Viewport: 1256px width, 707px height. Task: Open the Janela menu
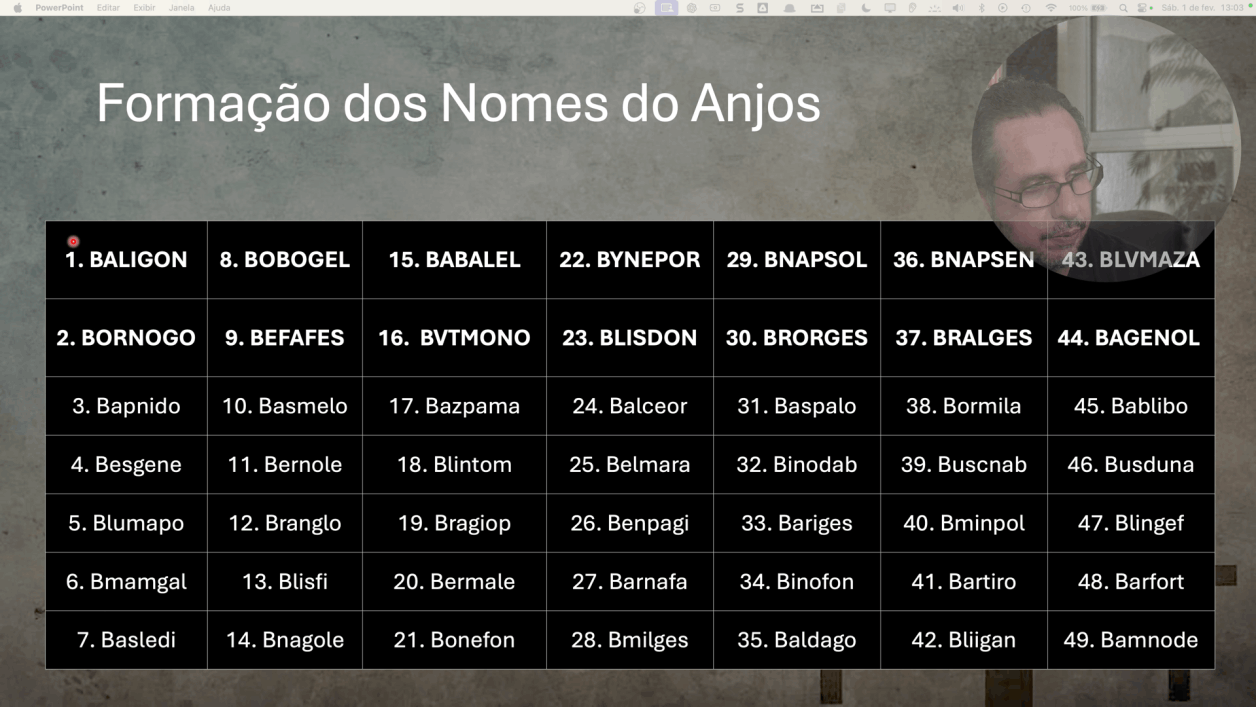(181, 7)
